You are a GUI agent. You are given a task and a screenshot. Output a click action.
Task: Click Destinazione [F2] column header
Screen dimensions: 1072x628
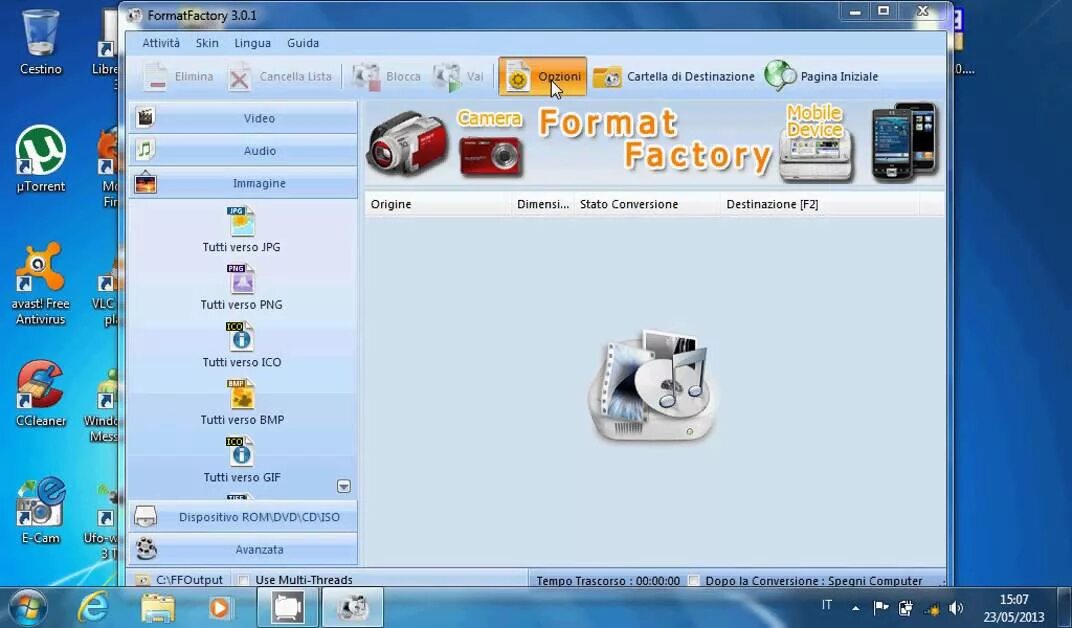click(820, 204)
